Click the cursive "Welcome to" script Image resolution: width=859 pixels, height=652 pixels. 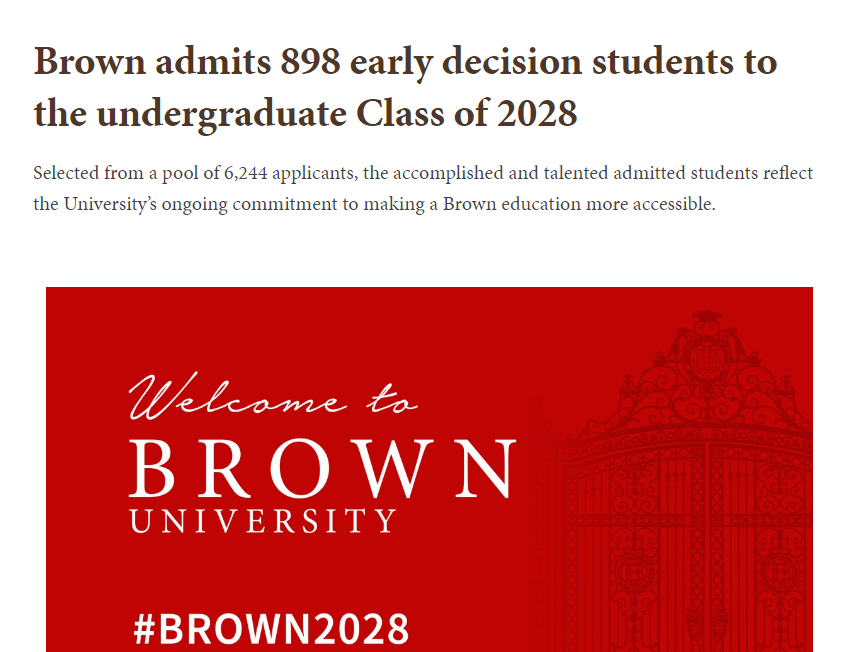pos(273,396)
